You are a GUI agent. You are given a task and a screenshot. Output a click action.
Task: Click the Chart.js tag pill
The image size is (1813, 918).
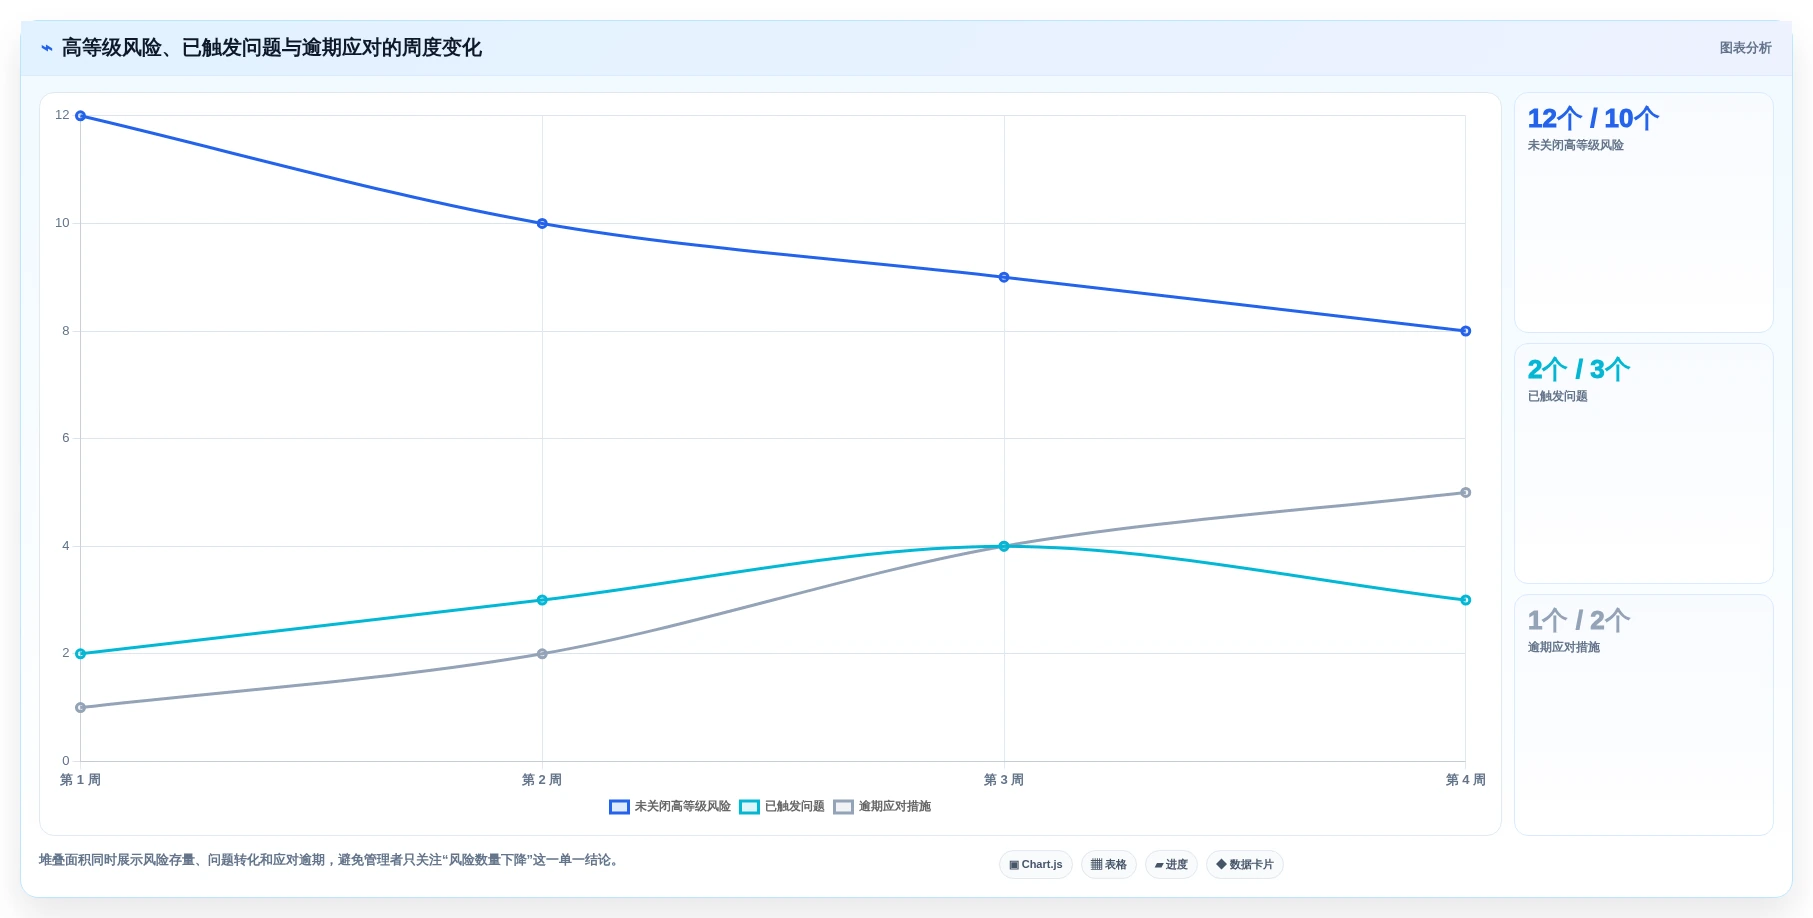[x=1036, y=865]
